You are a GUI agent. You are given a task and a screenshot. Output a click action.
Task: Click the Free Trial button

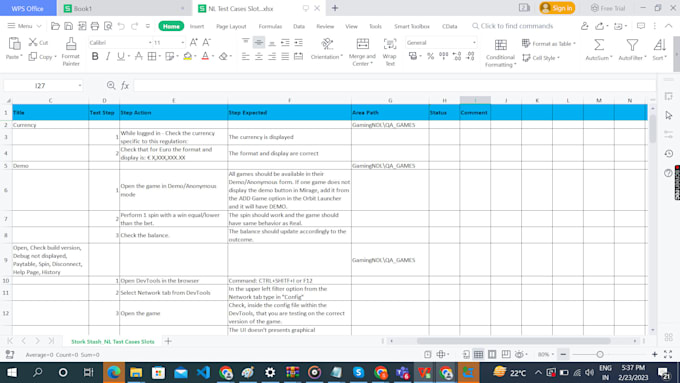608,8
